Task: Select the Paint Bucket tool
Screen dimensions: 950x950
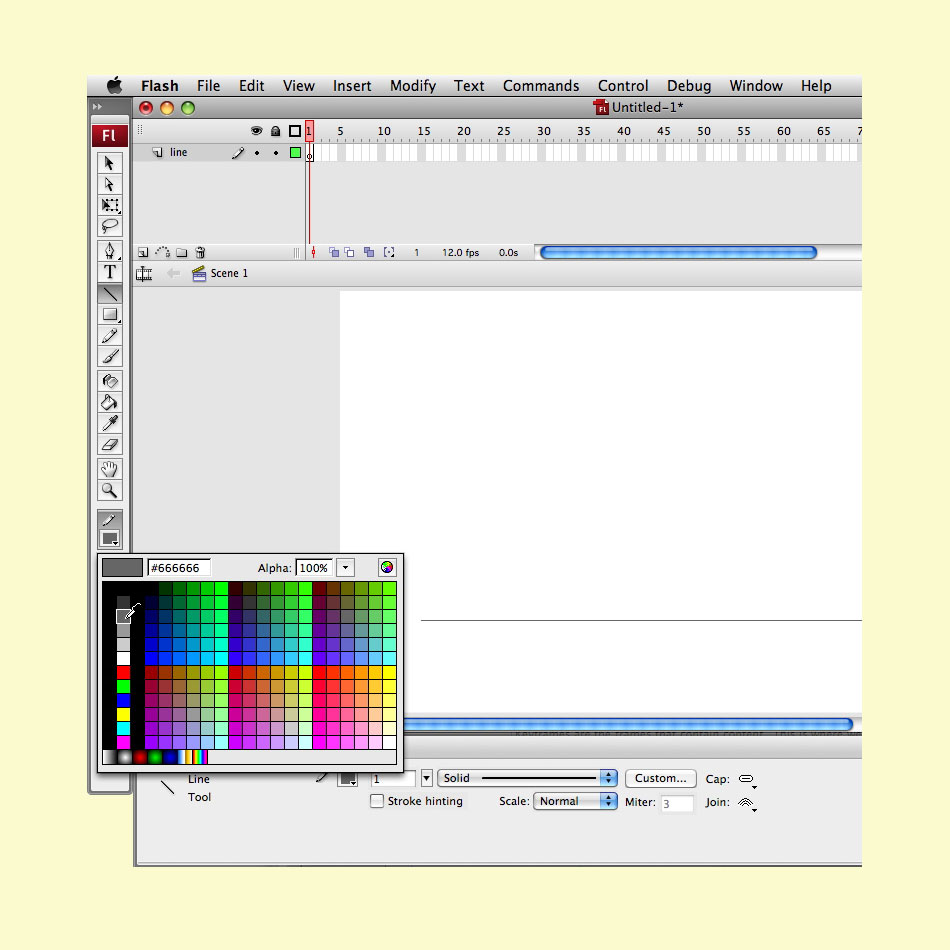Action: pyautogui.click(x=110, y=403)
